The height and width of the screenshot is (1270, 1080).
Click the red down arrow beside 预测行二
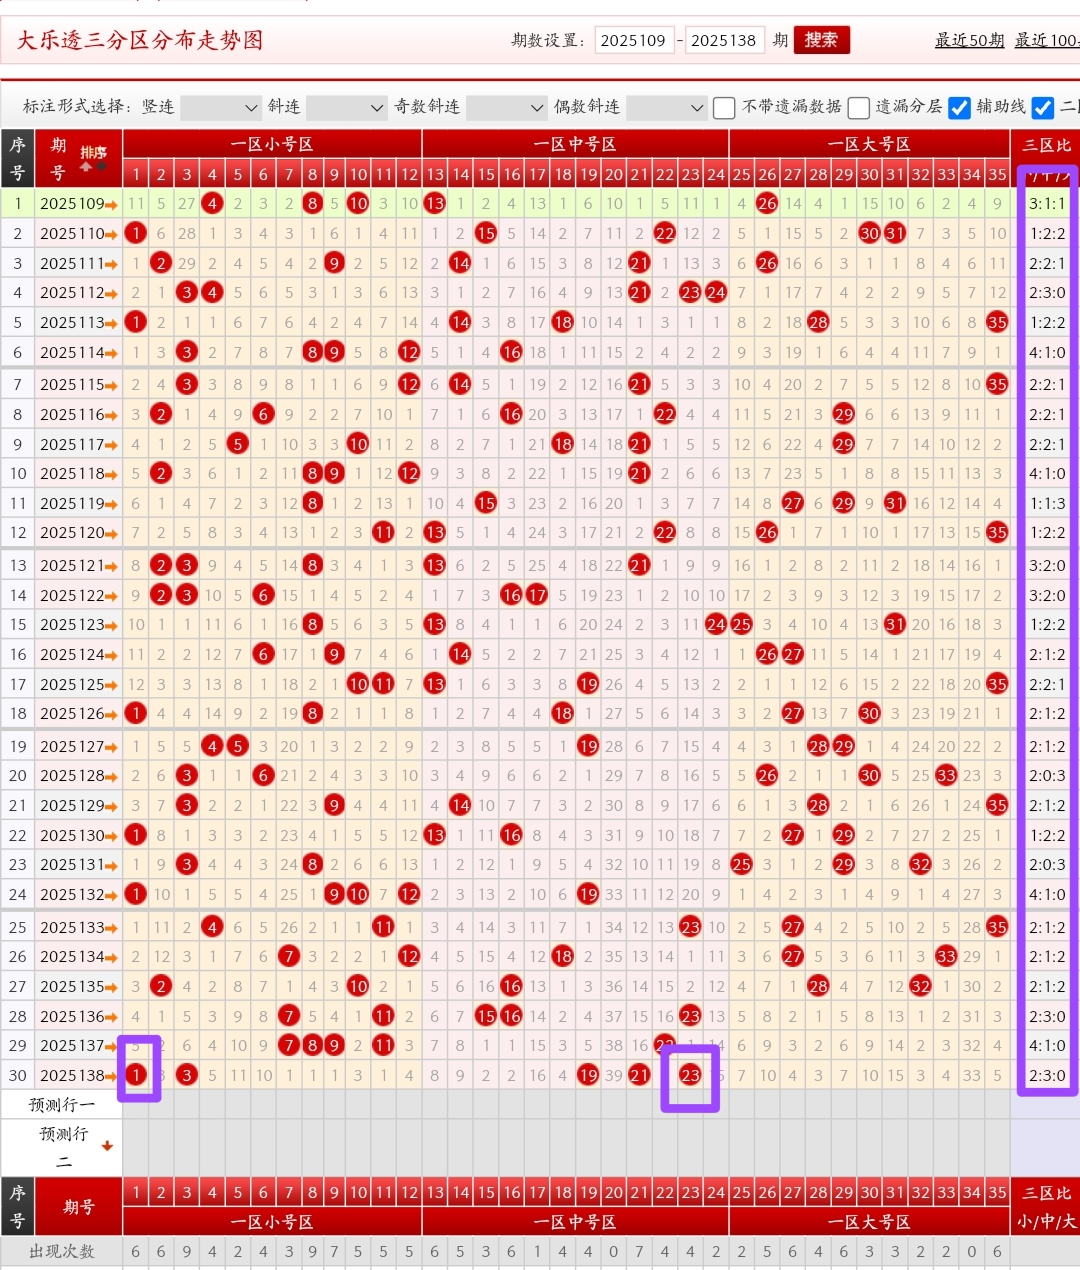coord(107,1146)
